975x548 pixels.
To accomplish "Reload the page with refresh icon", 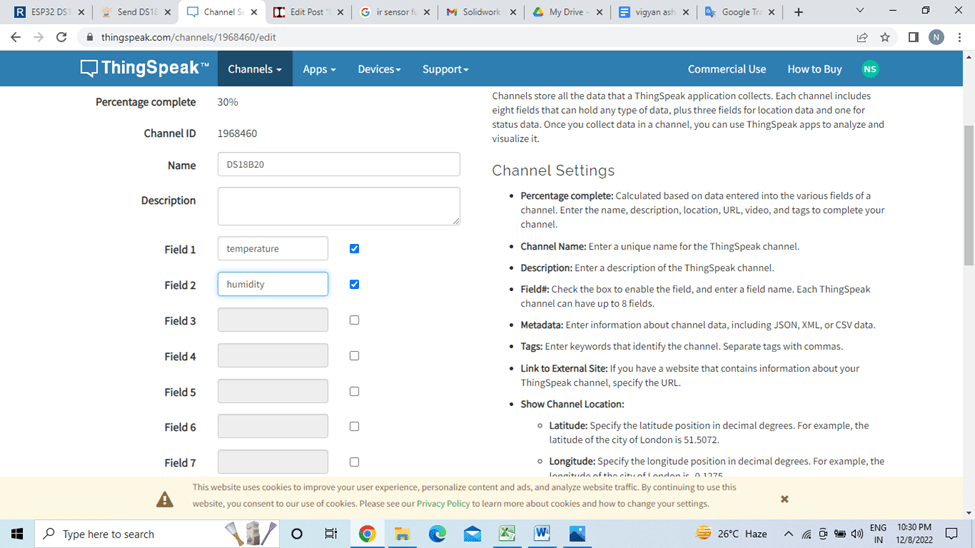I will pyautogui.click(x=61, y=37).
